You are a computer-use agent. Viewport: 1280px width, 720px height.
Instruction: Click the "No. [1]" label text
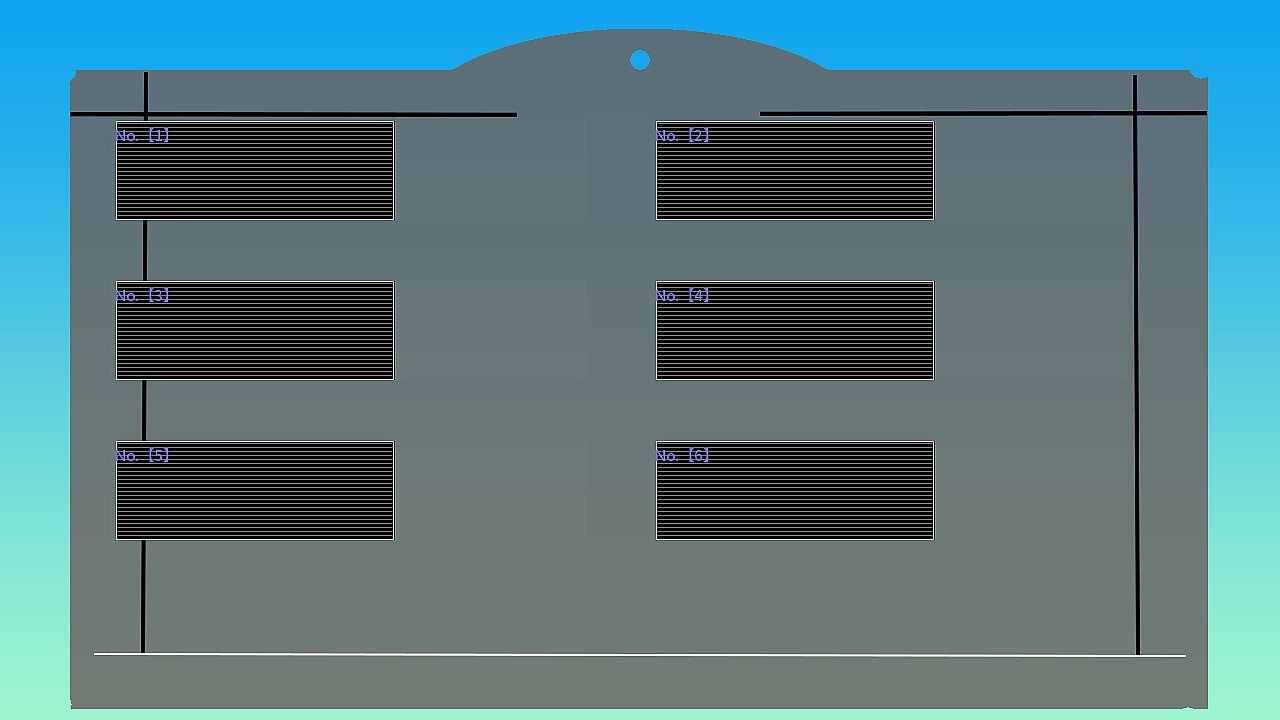coord(142,135)
